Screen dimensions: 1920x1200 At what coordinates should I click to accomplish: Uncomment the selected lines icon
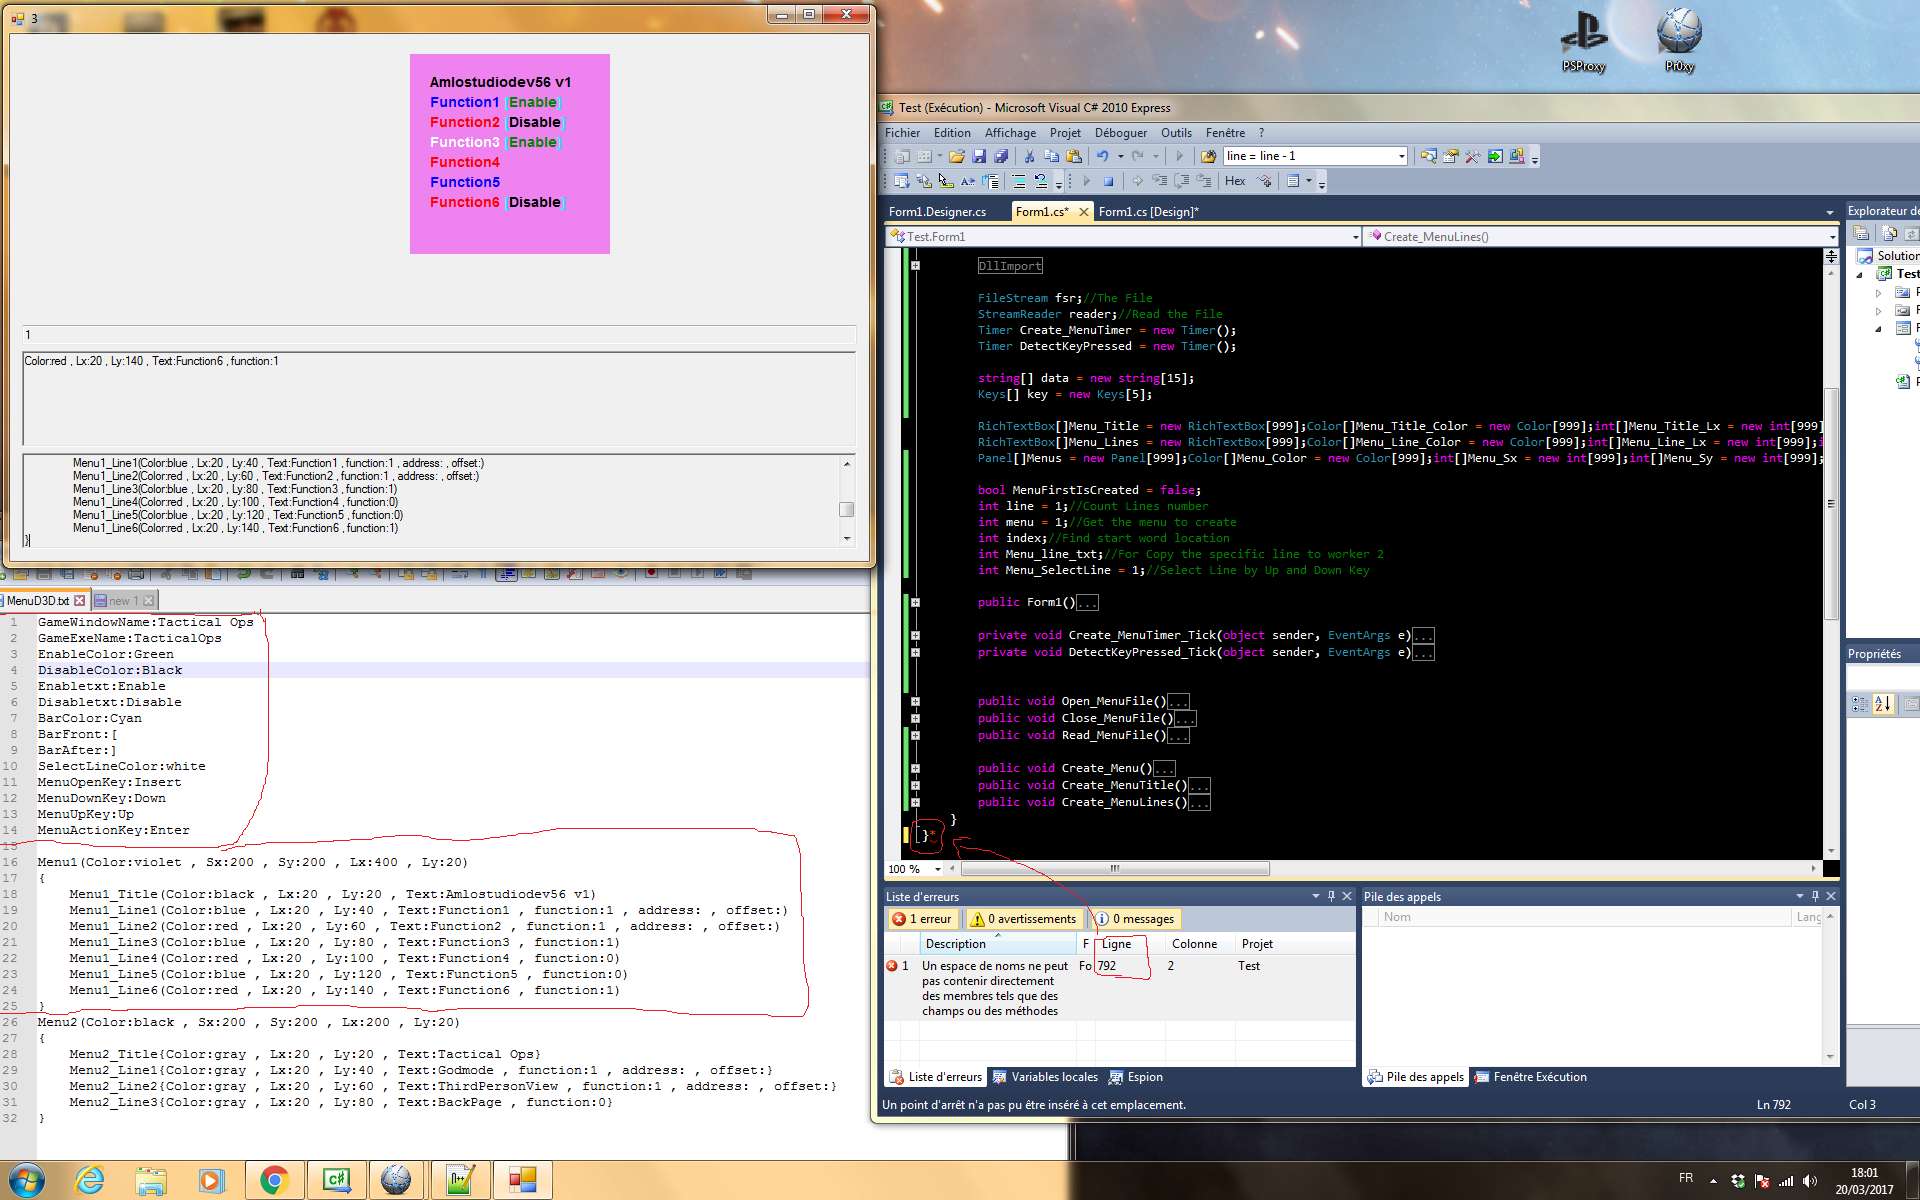pos(1041,181)
